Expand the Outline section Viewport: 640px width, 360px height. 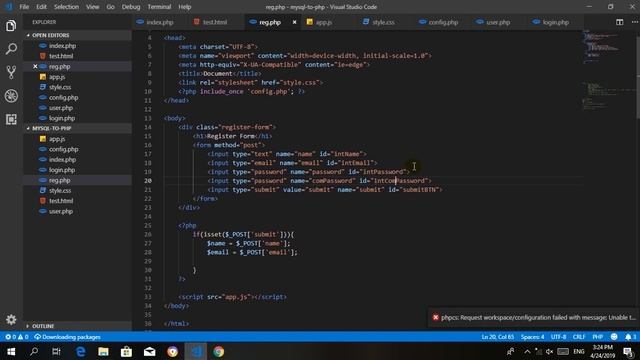[x=78, y=326]
